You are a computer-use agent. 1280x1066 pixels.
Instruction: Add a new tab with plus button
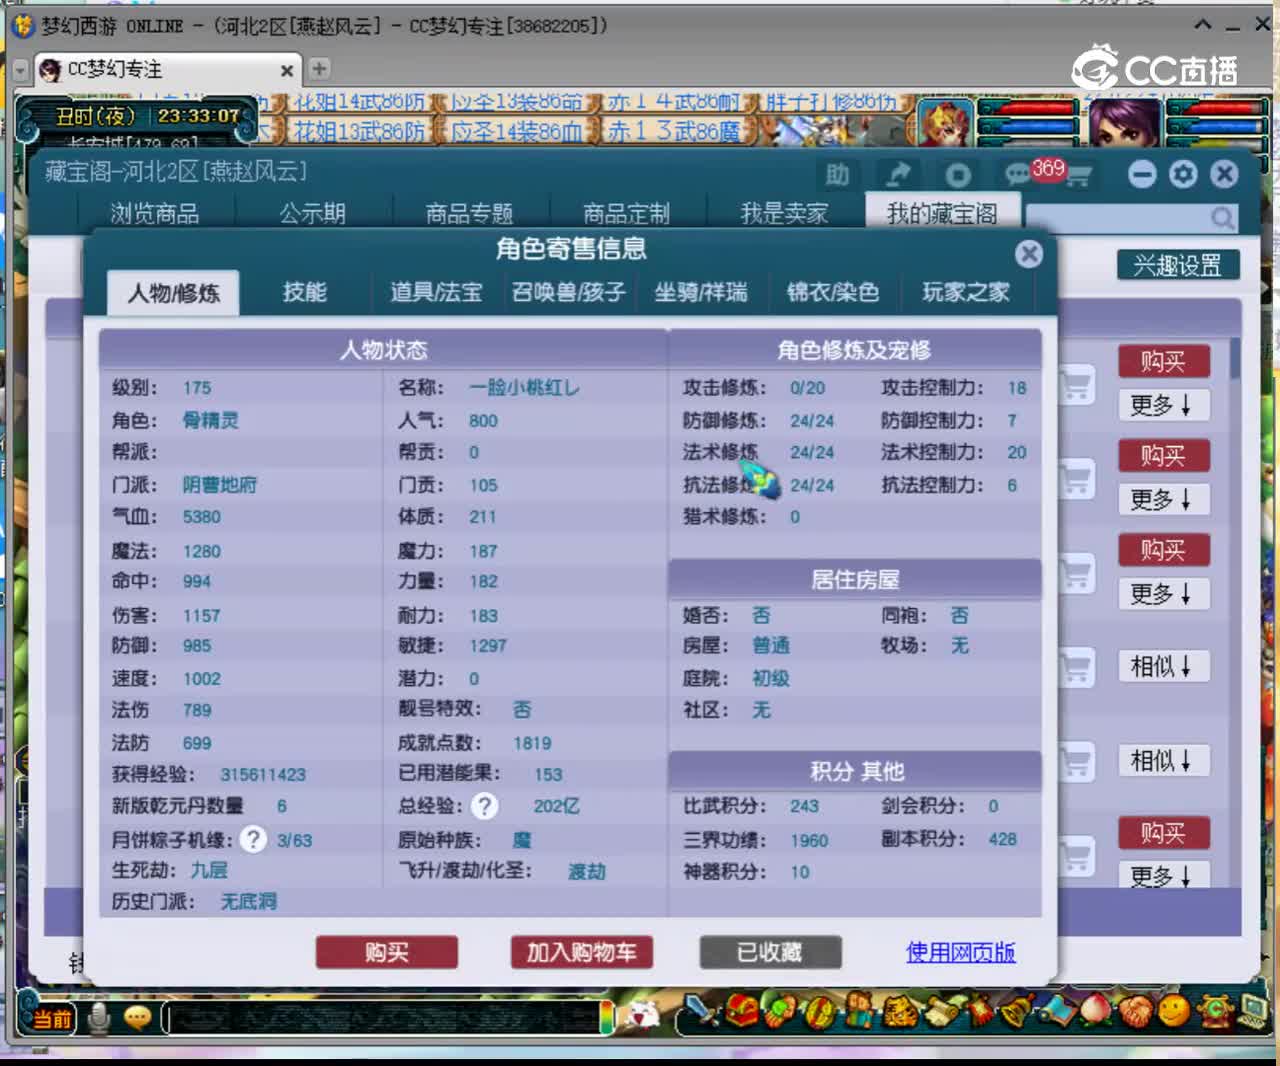tap(319, 68)
